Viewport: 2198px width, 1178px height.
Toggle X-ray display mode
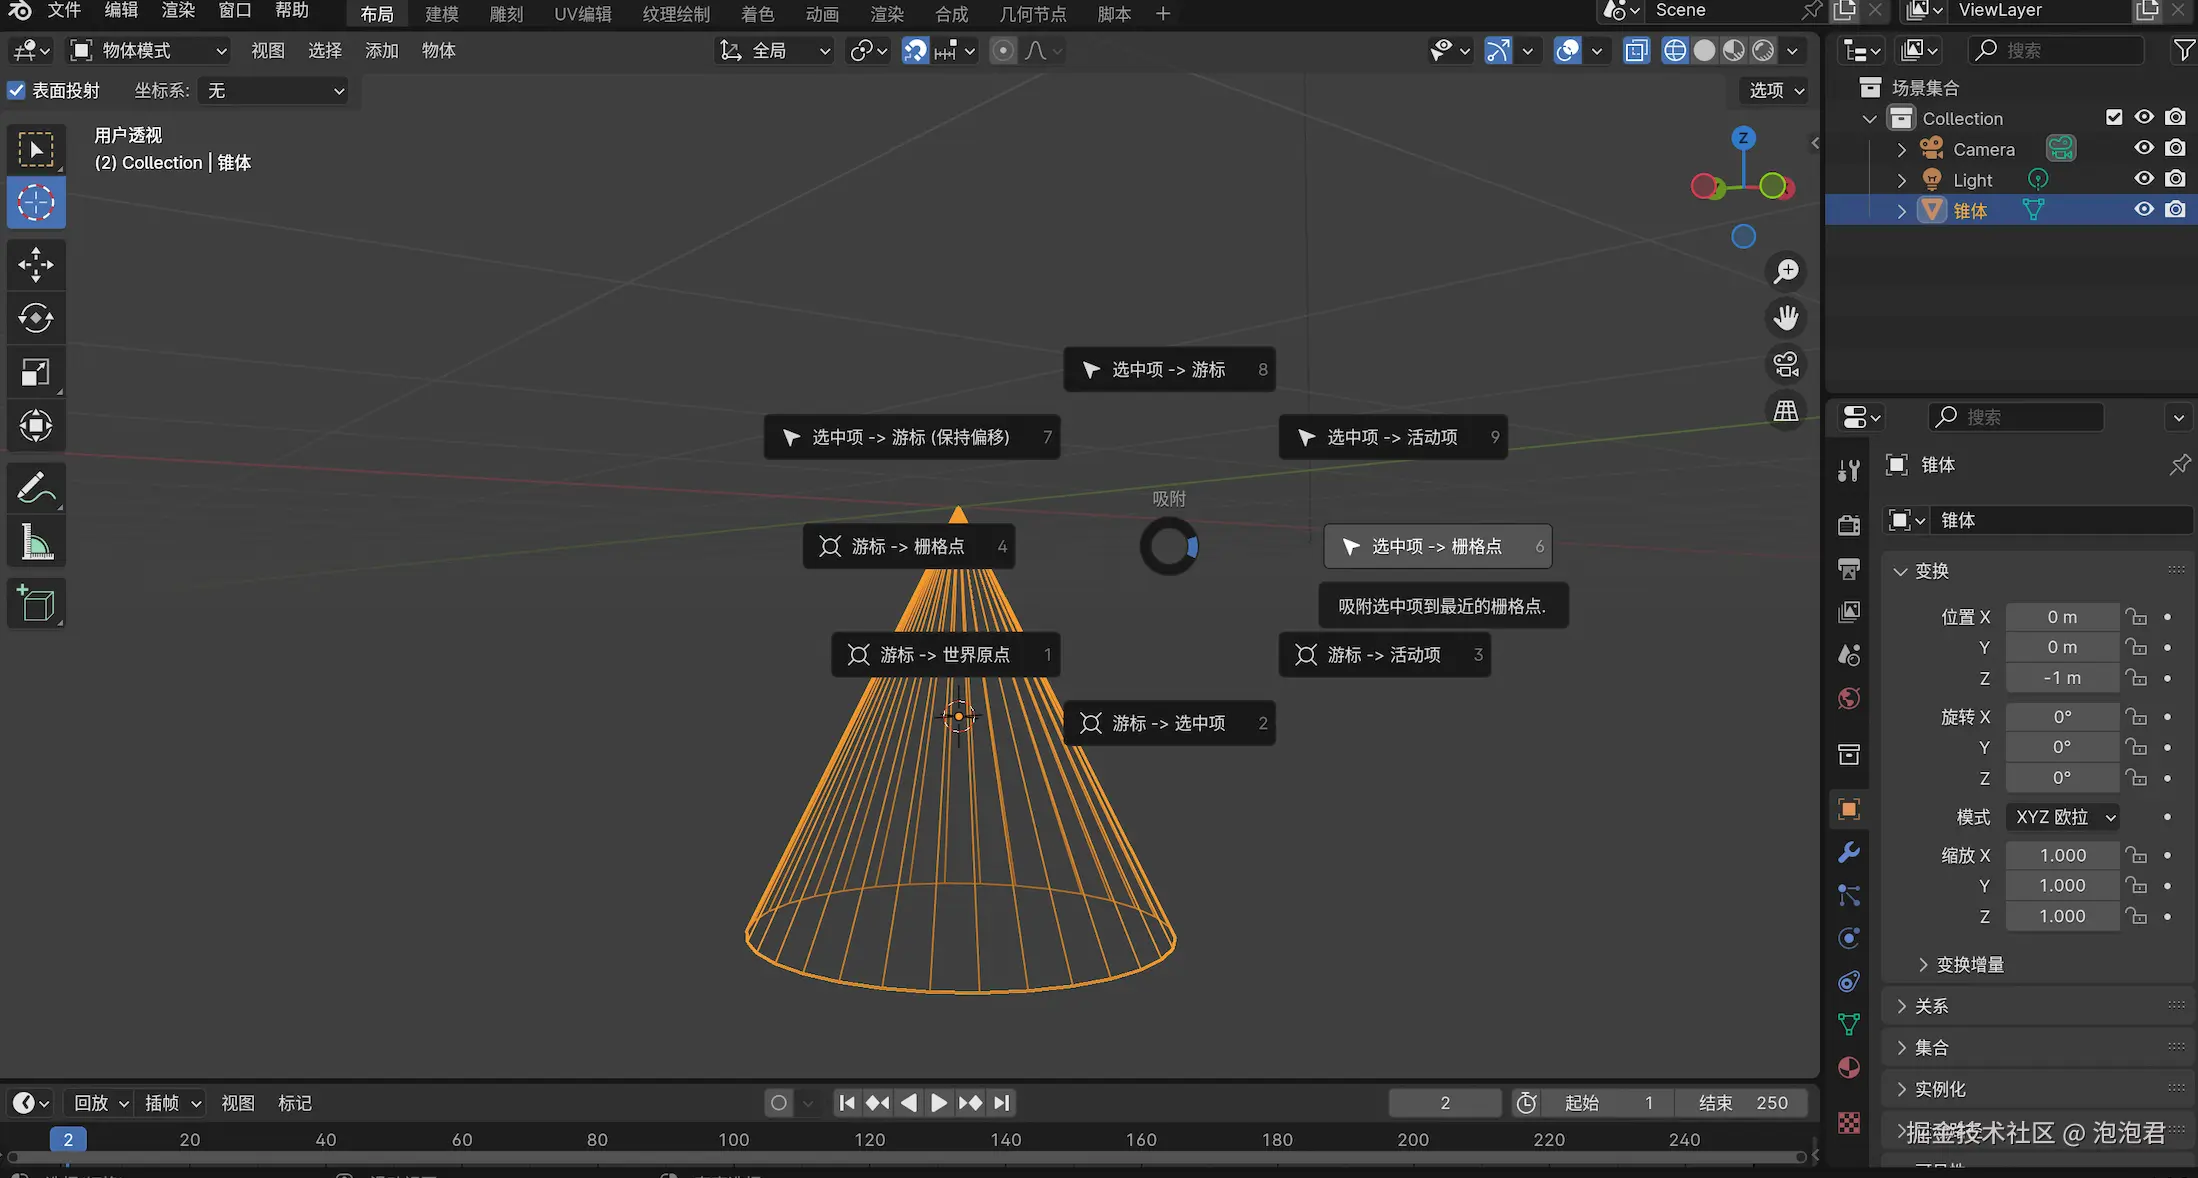[1636, 50]
